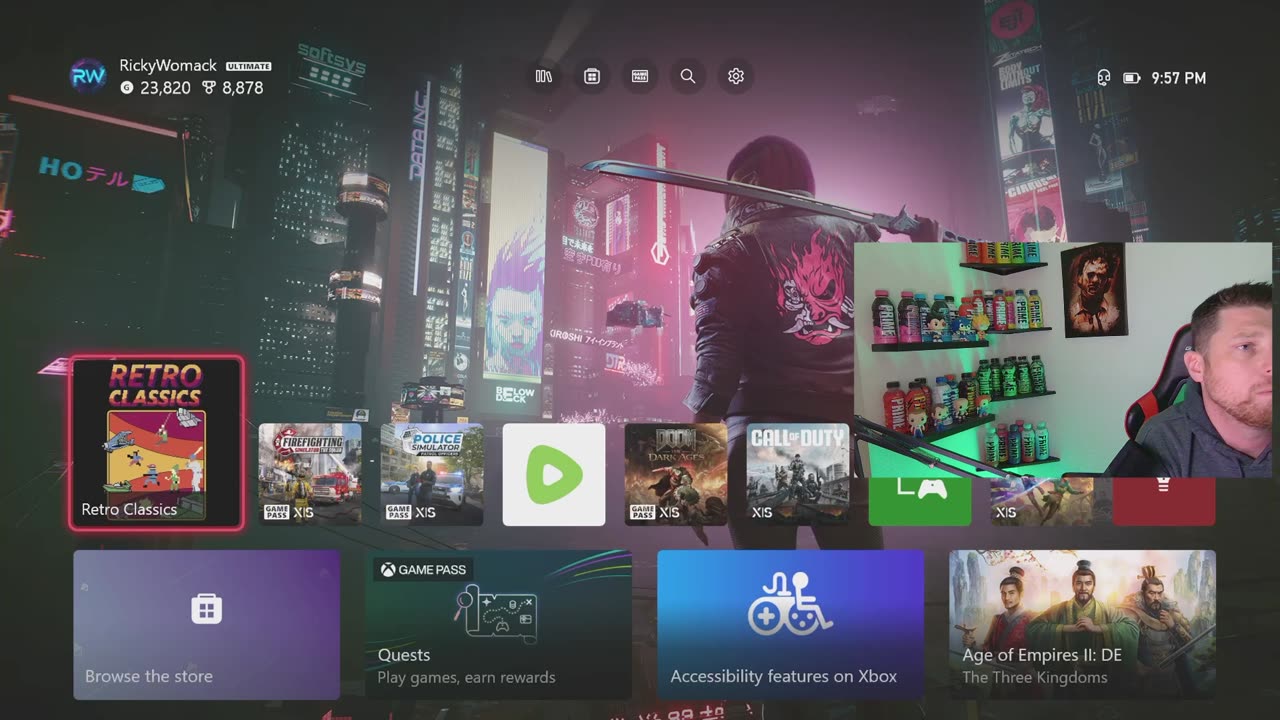
Task: Click the store bag icon on Browse card
Action: [207, 608]
